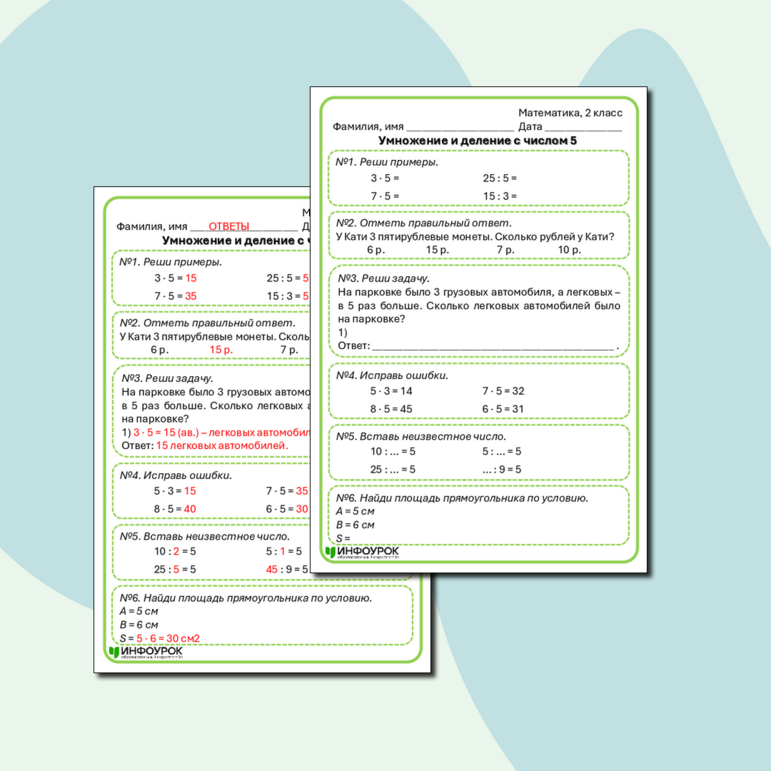Click the '... : 9 = 5' equation on blank worksheet
Screen dimensions: 771x771
tap(503, 469)
